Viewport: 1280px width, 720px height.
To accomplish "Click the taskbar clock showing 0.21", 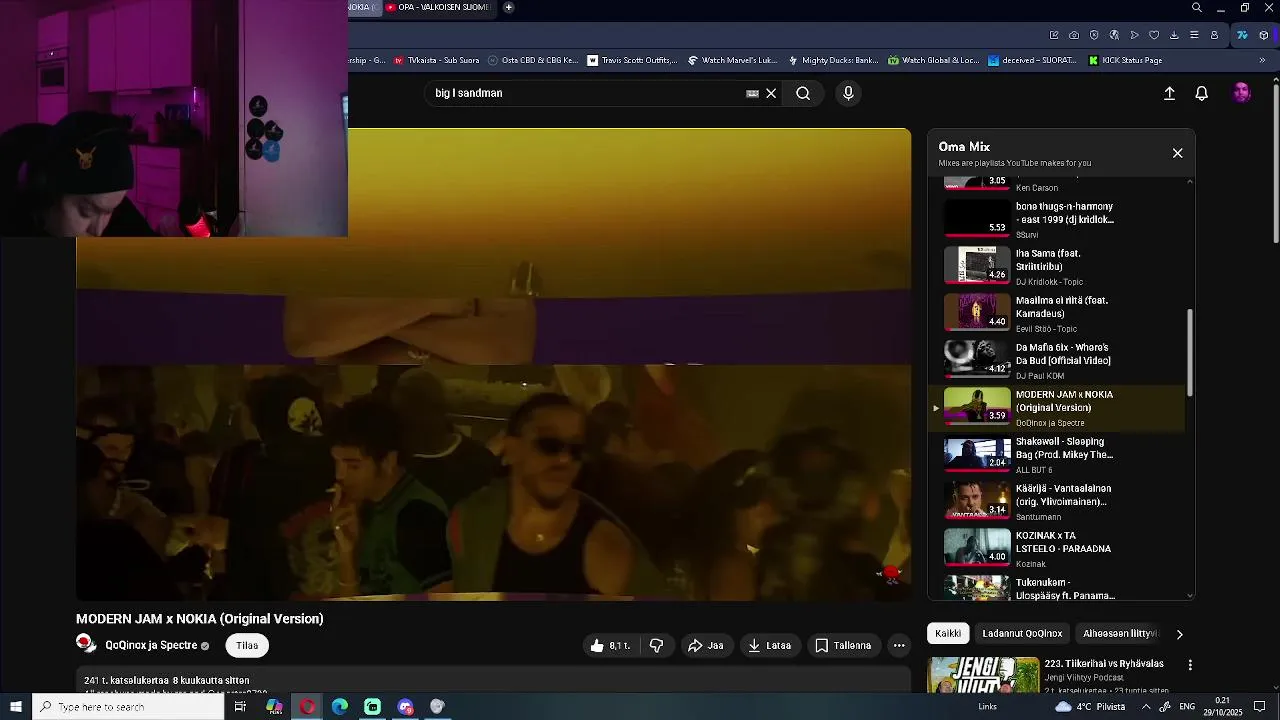I will coord(1223,706).
